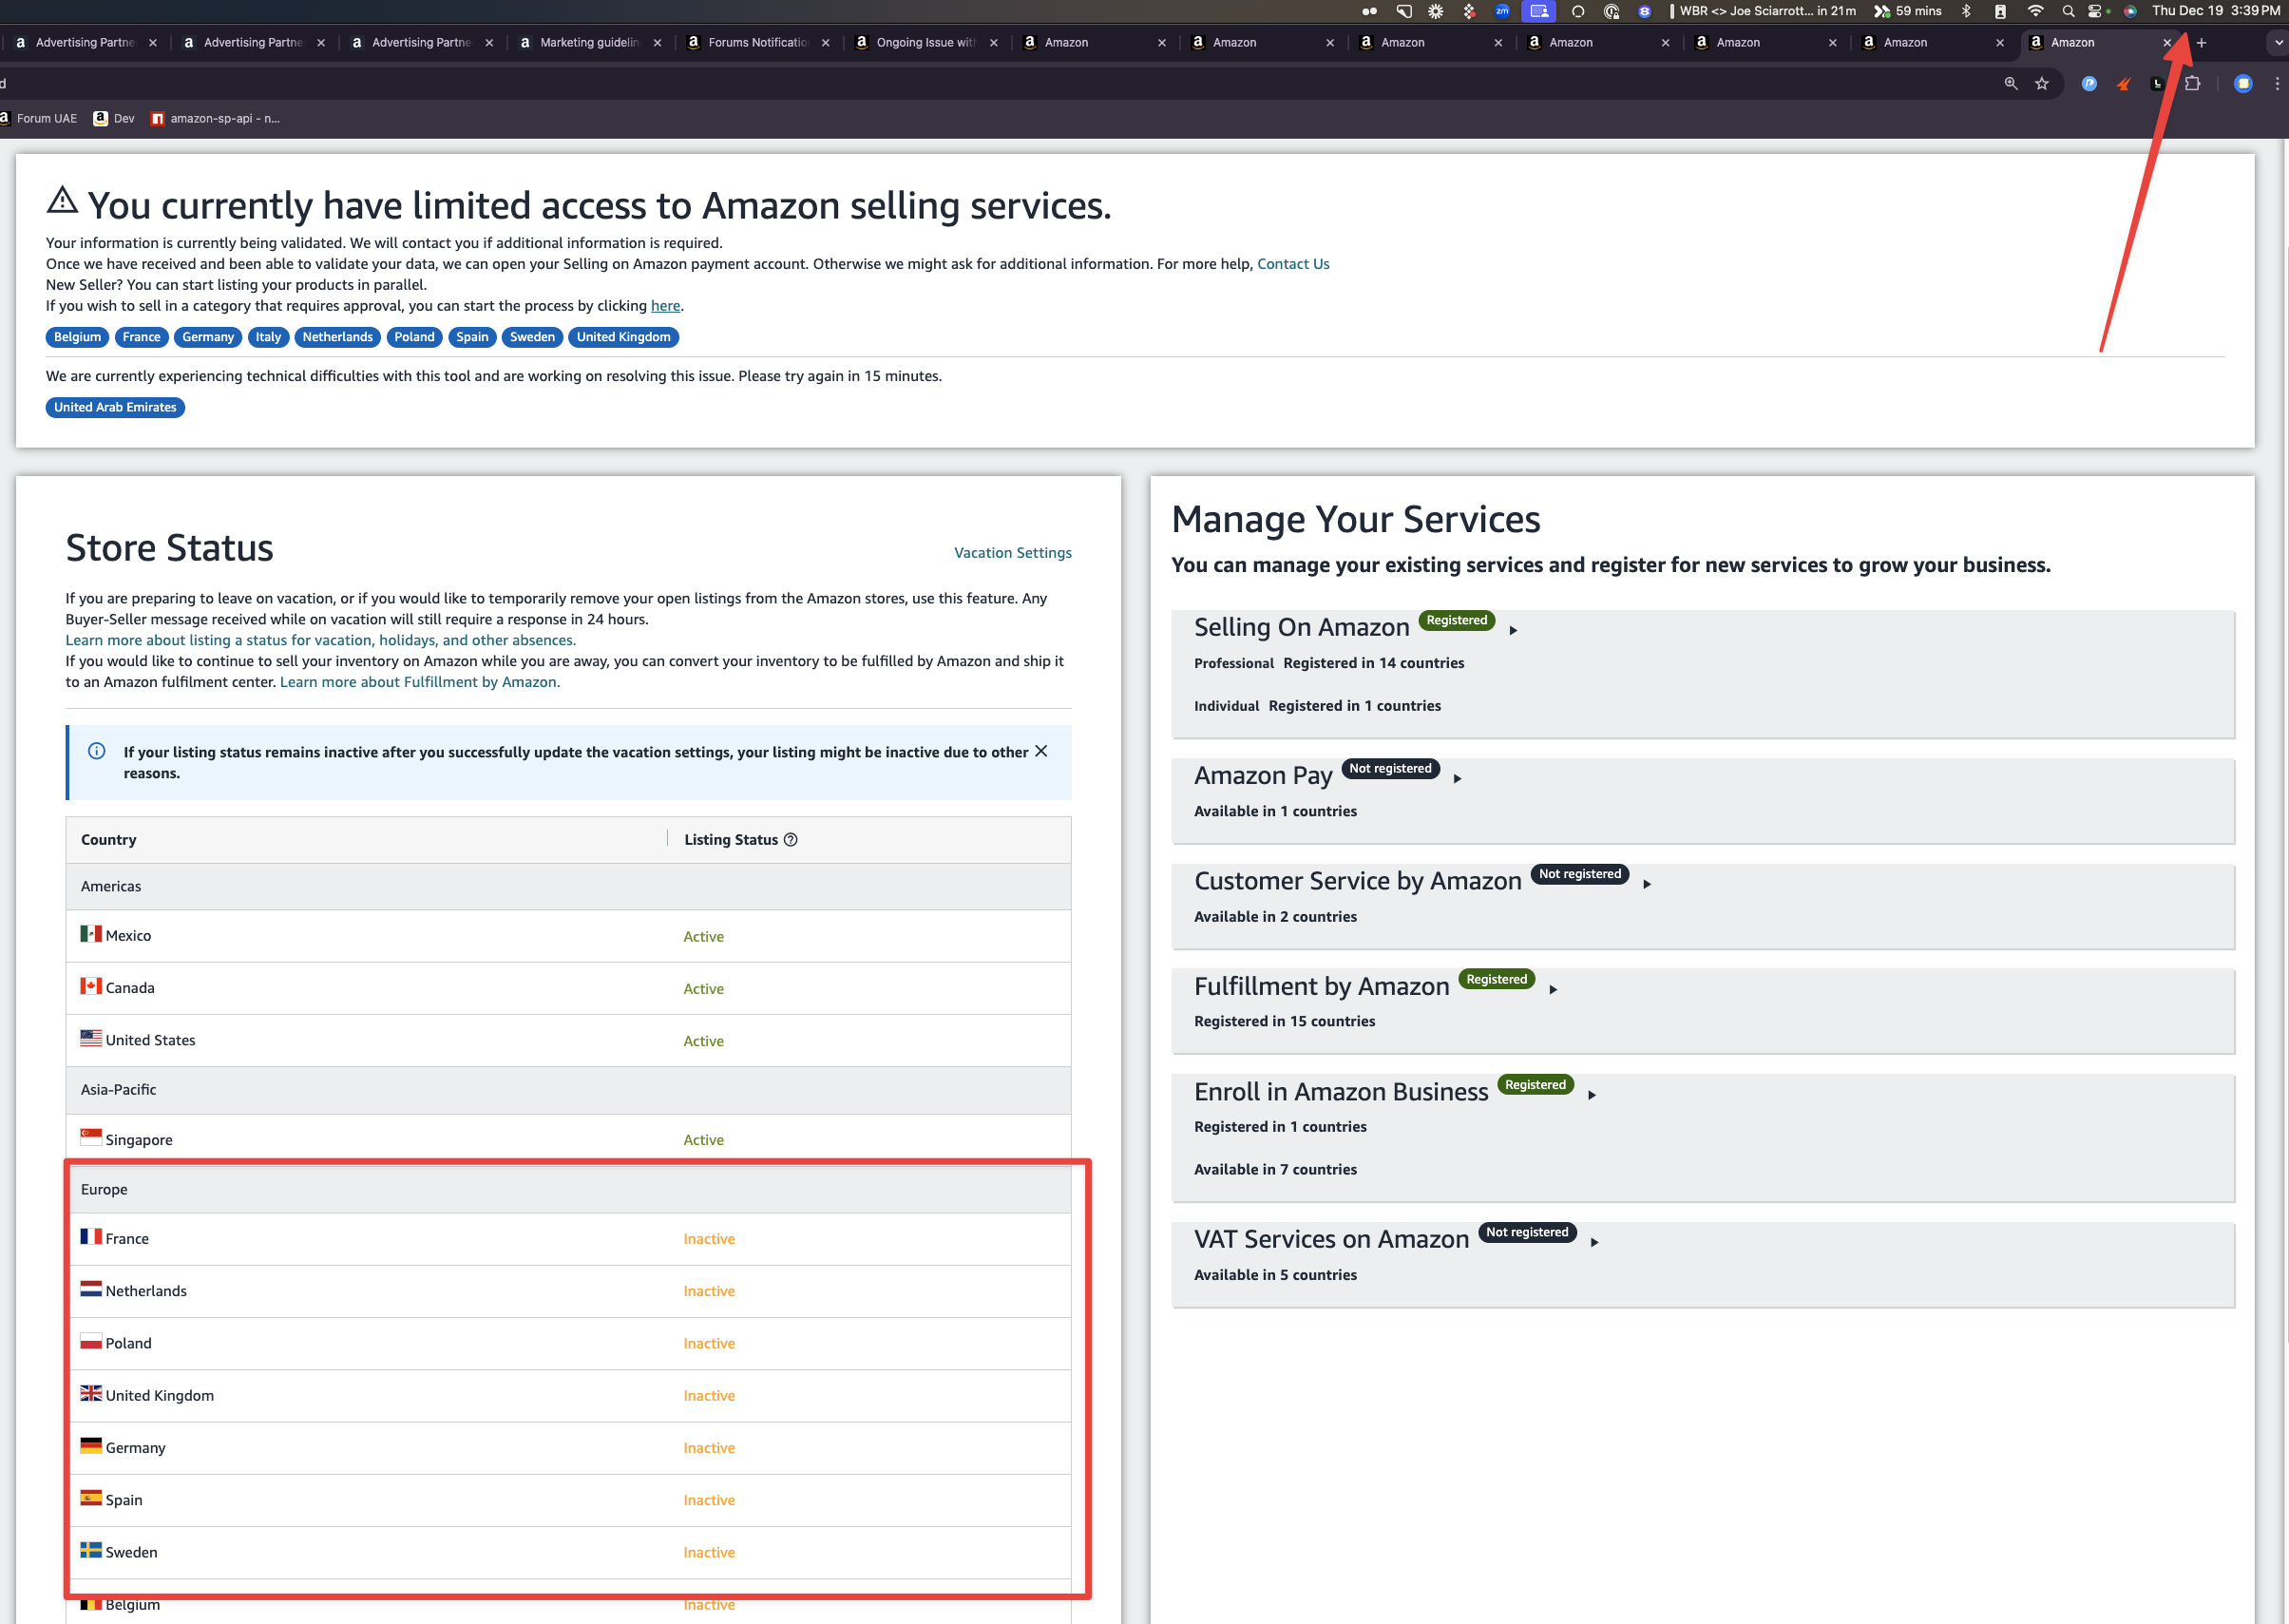Click Active status for Canada
2289x1624 pixels.
pos(703,989)
